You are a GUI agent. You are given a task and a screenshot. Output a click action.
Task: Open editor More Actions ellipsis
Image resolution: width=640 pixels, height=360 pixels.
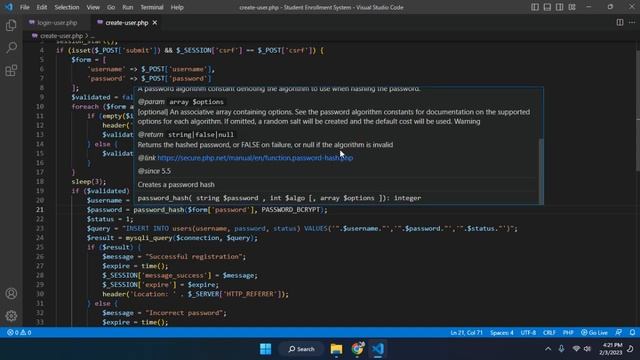[x=632, y=22]
